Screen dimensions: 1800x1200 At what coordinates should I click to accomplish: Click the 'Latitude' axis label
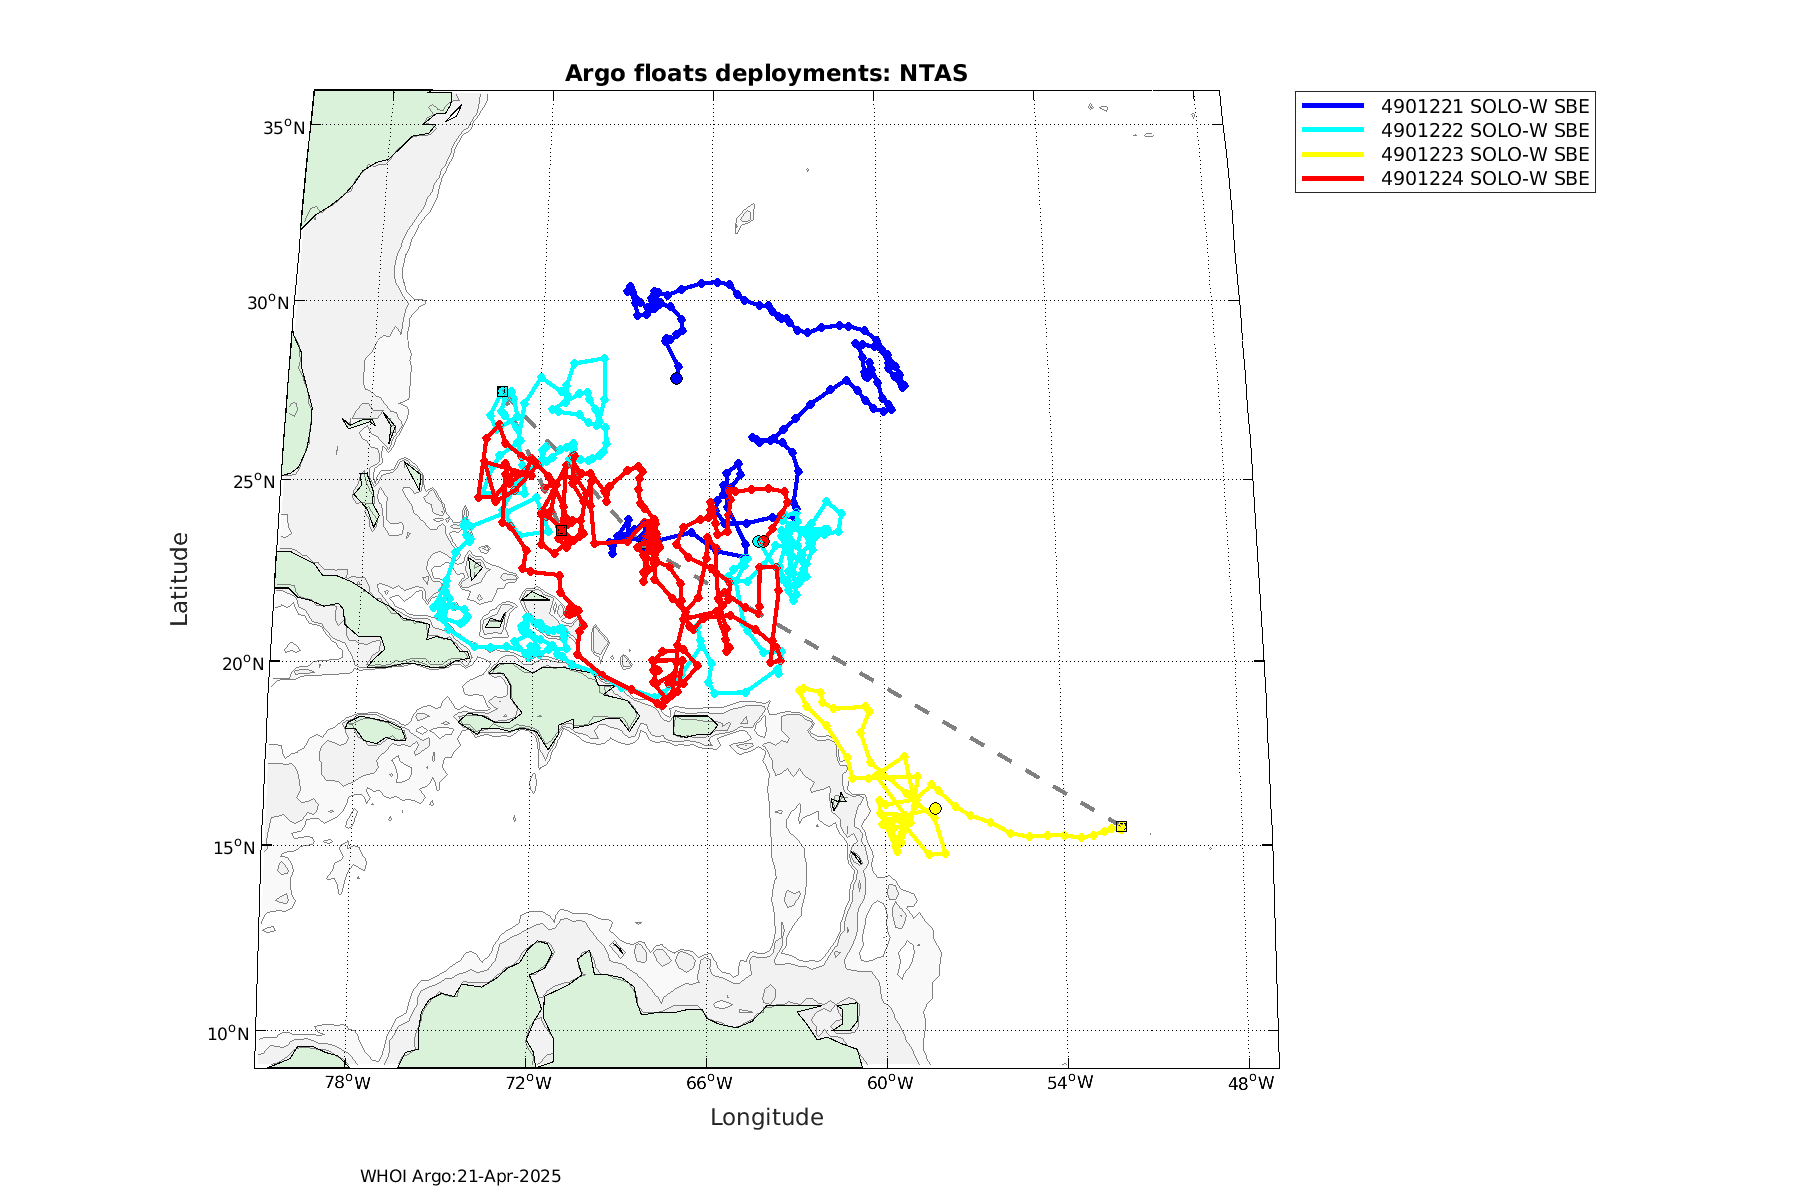coord(179,579)
